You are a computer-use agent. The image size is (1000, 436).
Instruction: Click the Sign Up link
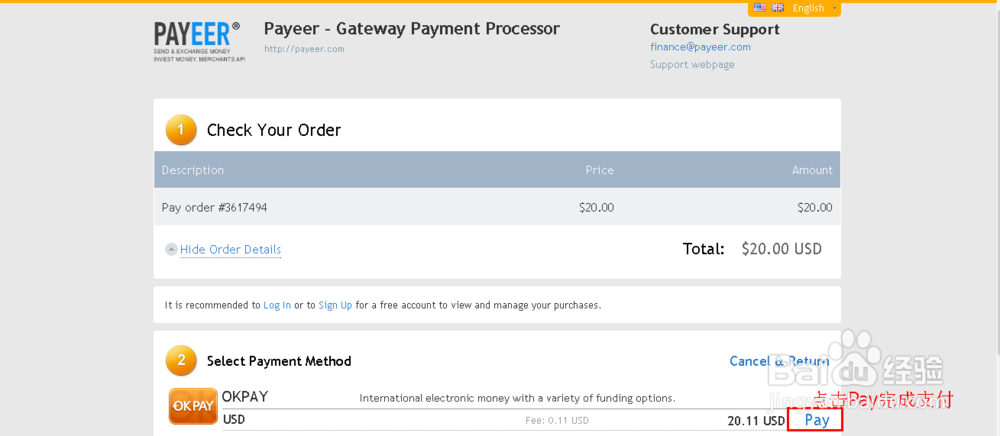335,305
